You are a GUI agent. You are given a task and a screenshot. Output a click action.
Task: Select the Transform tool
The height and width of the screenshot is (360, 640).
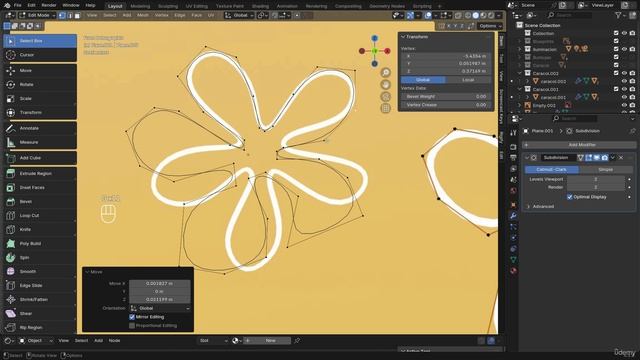click(40, 112)
